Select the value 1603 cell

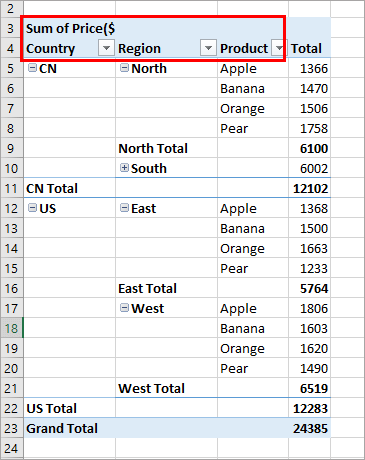309,328
